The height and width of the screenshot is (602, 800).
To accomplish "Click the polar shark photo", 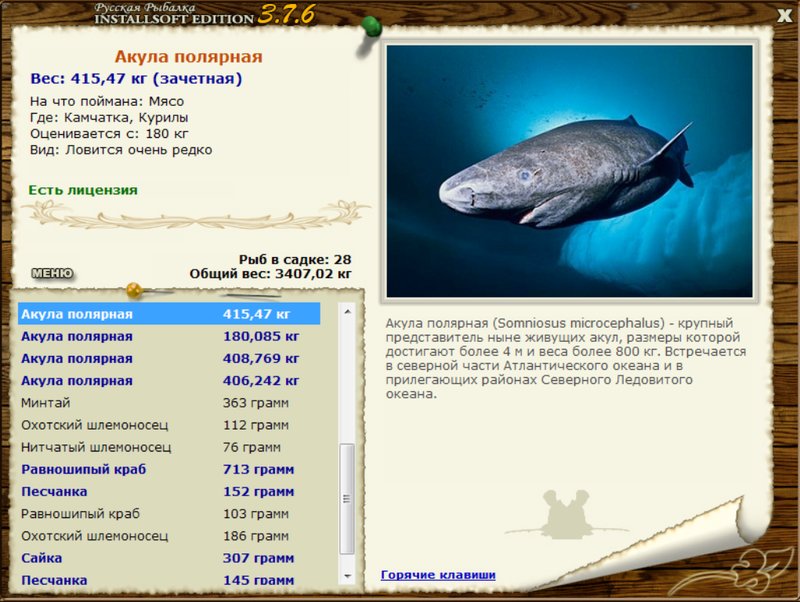I will [x=569, y=171].
